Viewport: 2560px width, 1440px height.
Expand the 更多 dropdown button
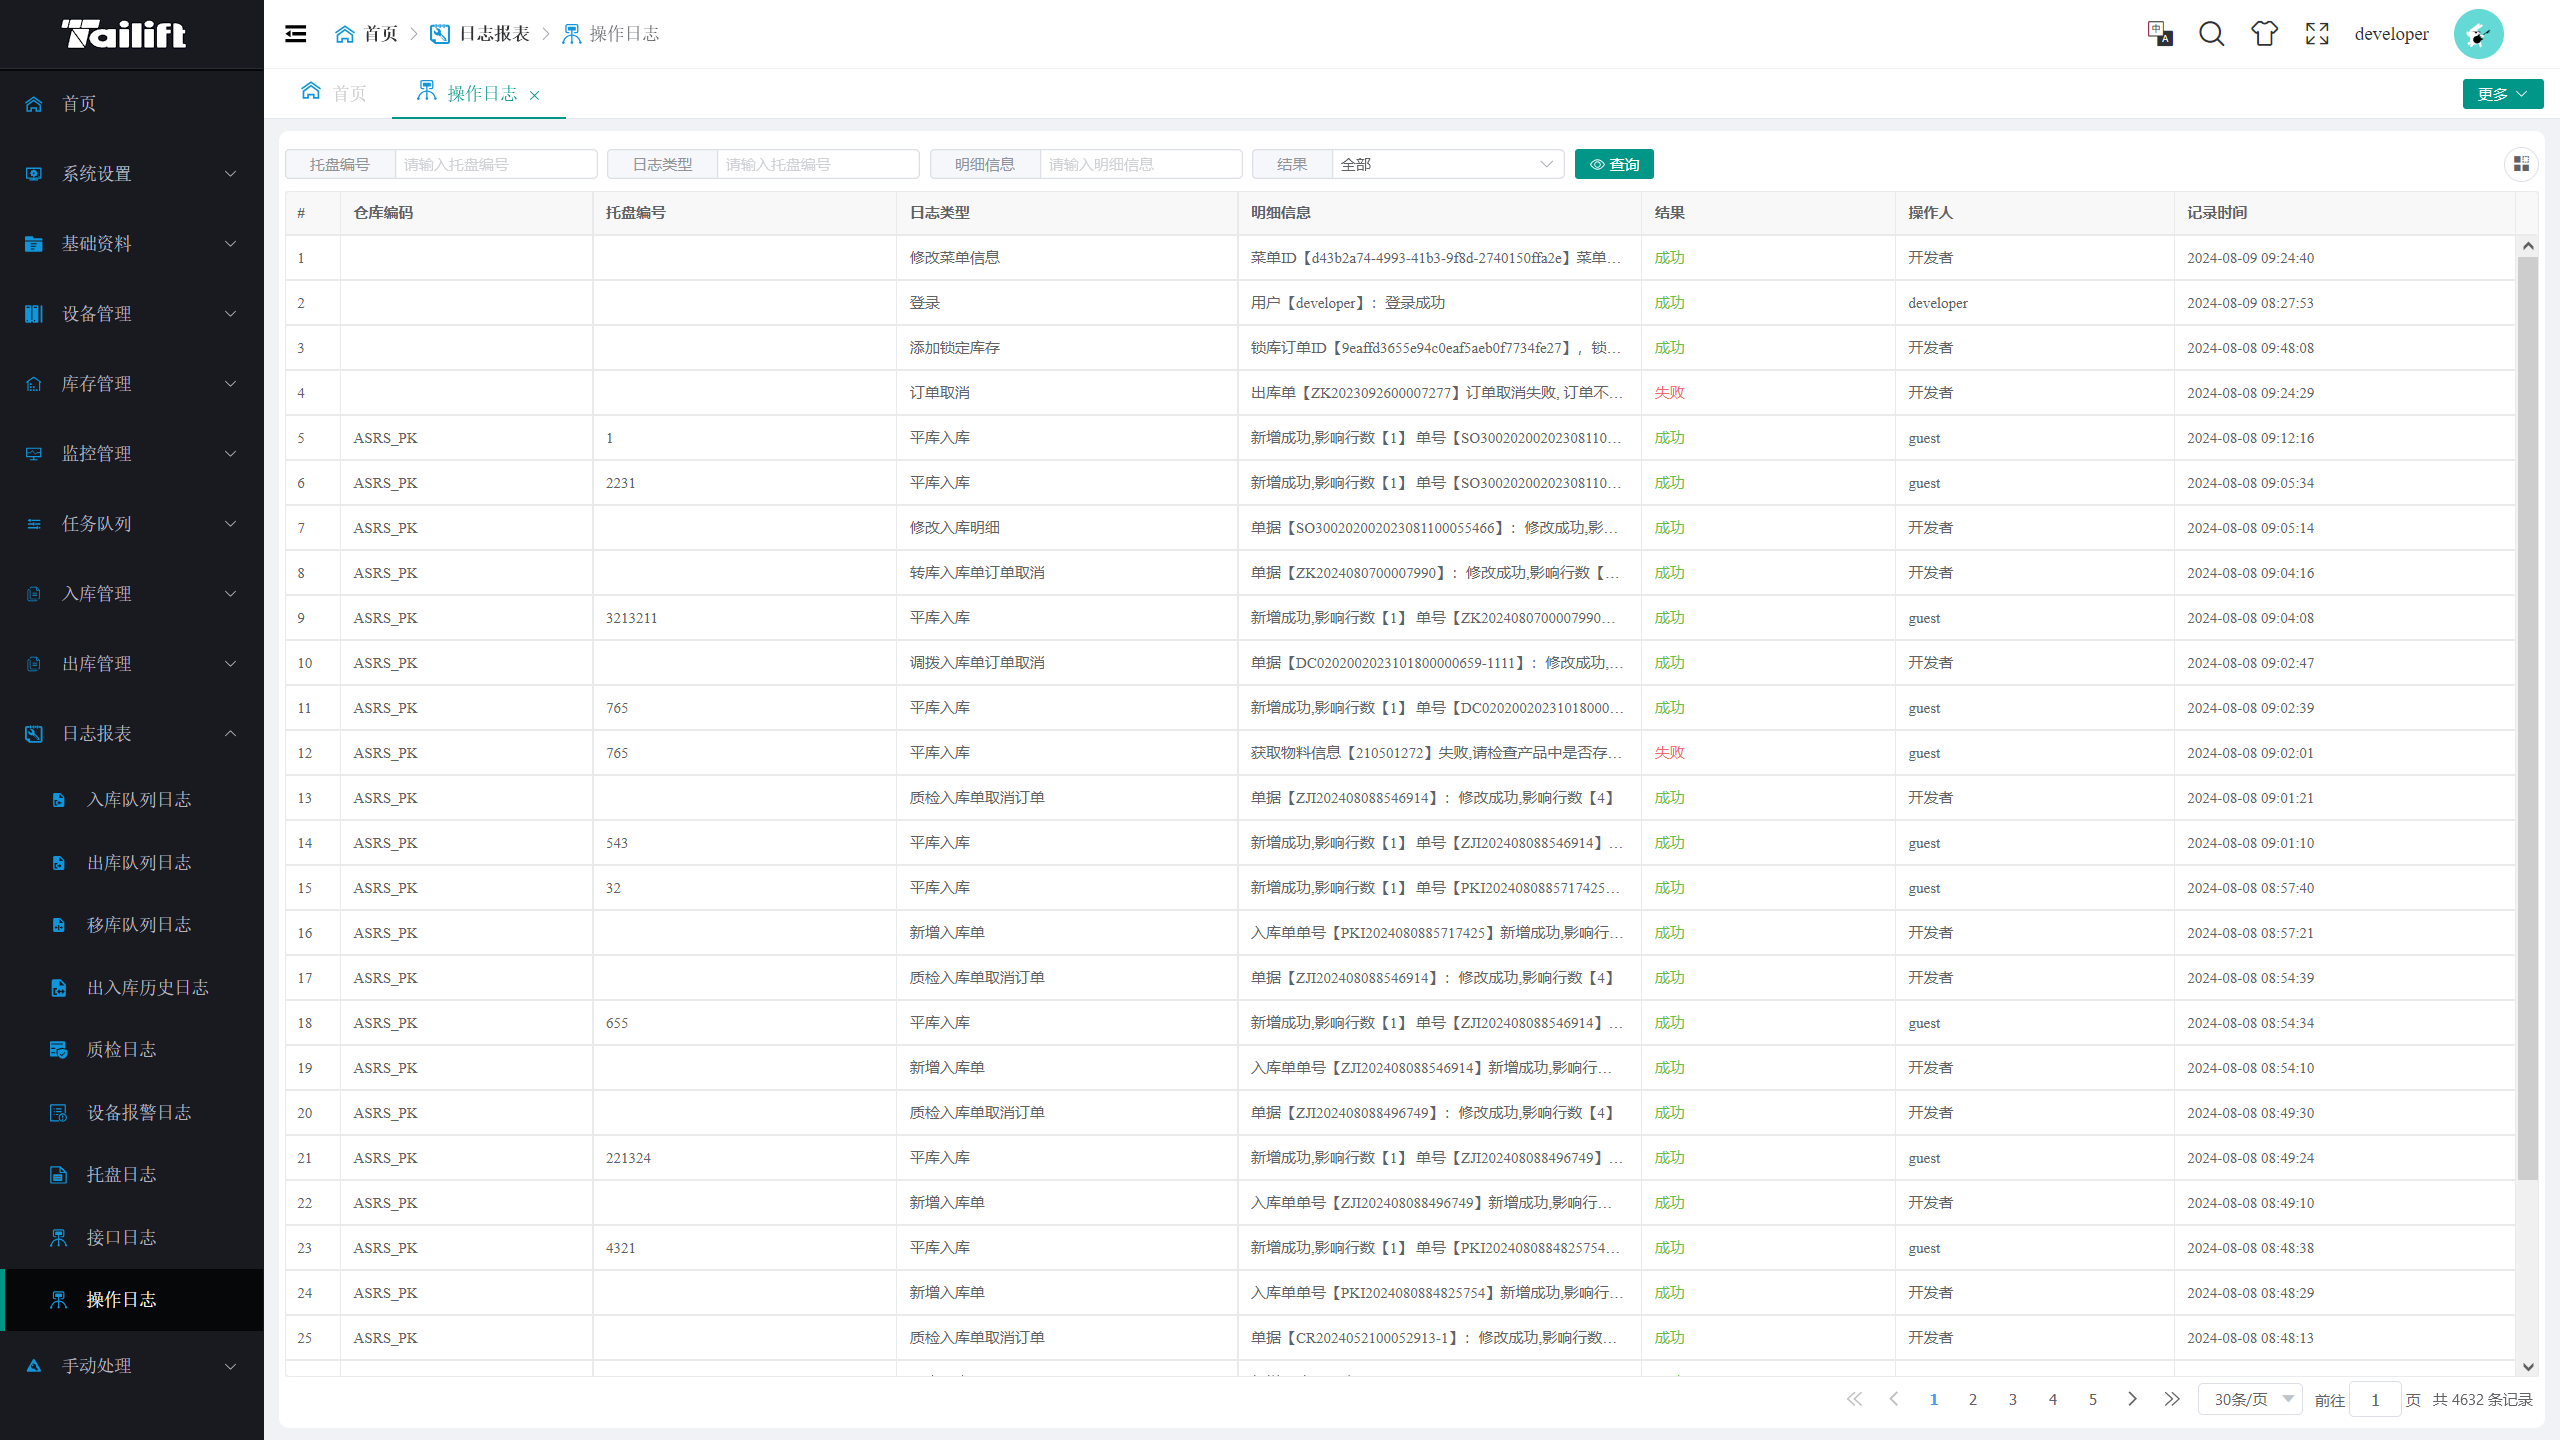(2502, 94)
